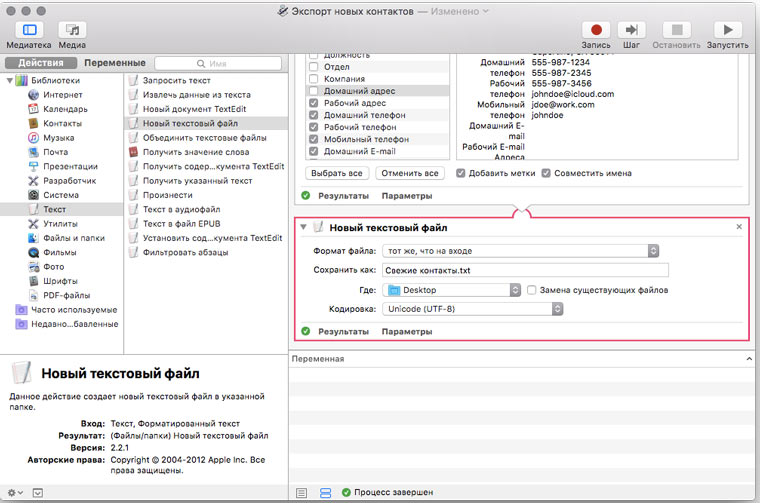Switch to the workflow variables view icon
This screenshot has height=503, width=760.
coord(326,493)
